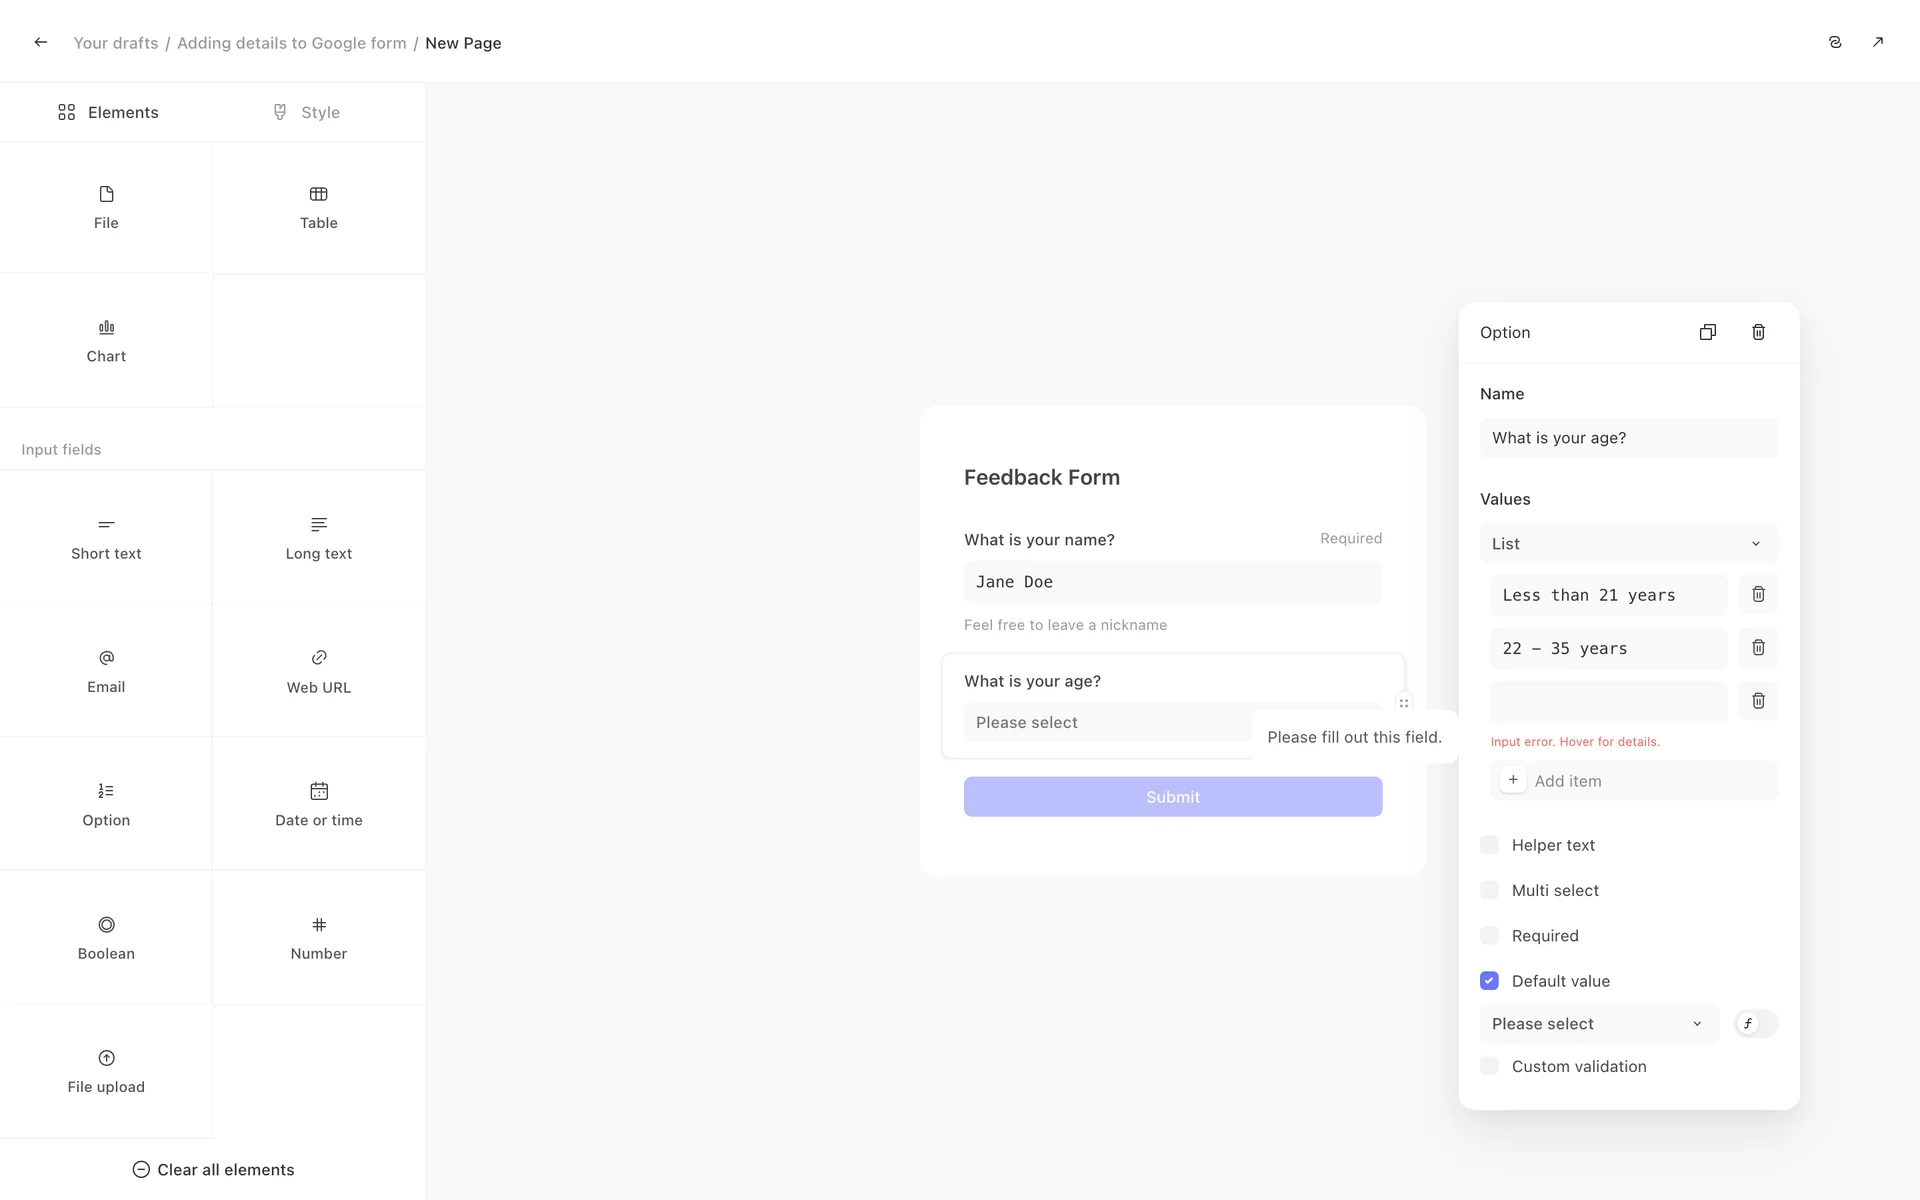The image size is (1920, 1200).
Task: Add a Chart element
Action: pyautogui.click(x=106, y=341)
